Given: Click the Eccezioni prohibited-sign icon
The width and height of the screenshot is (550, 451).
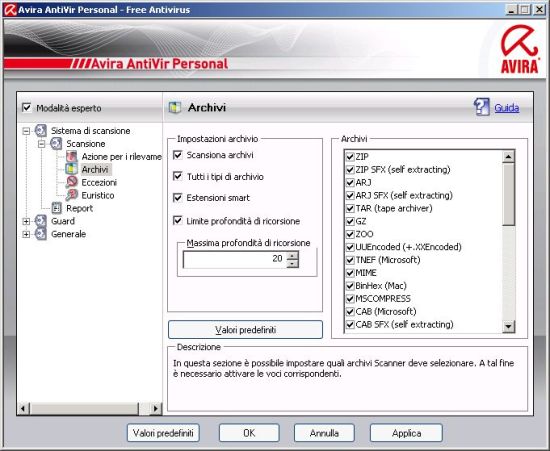Looking at the screenshot, I should tap(72, 182).
